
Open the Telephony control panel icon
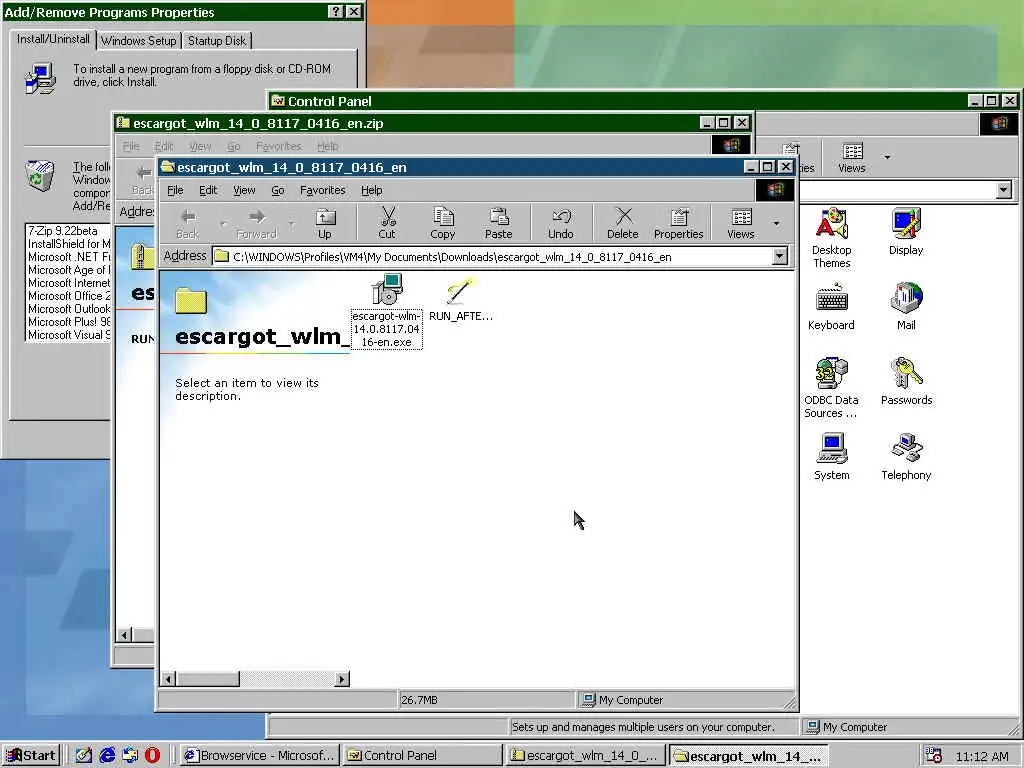point(906,457)
